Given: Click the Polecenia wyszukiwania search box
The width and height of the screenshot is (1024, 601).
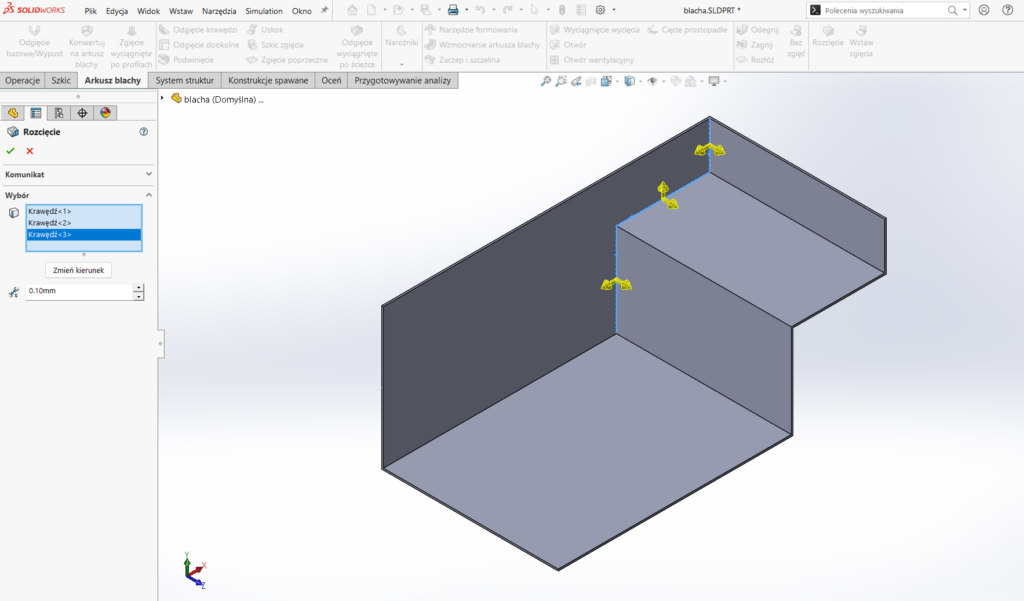Looking at the screenshot, I should coord(884,10).
